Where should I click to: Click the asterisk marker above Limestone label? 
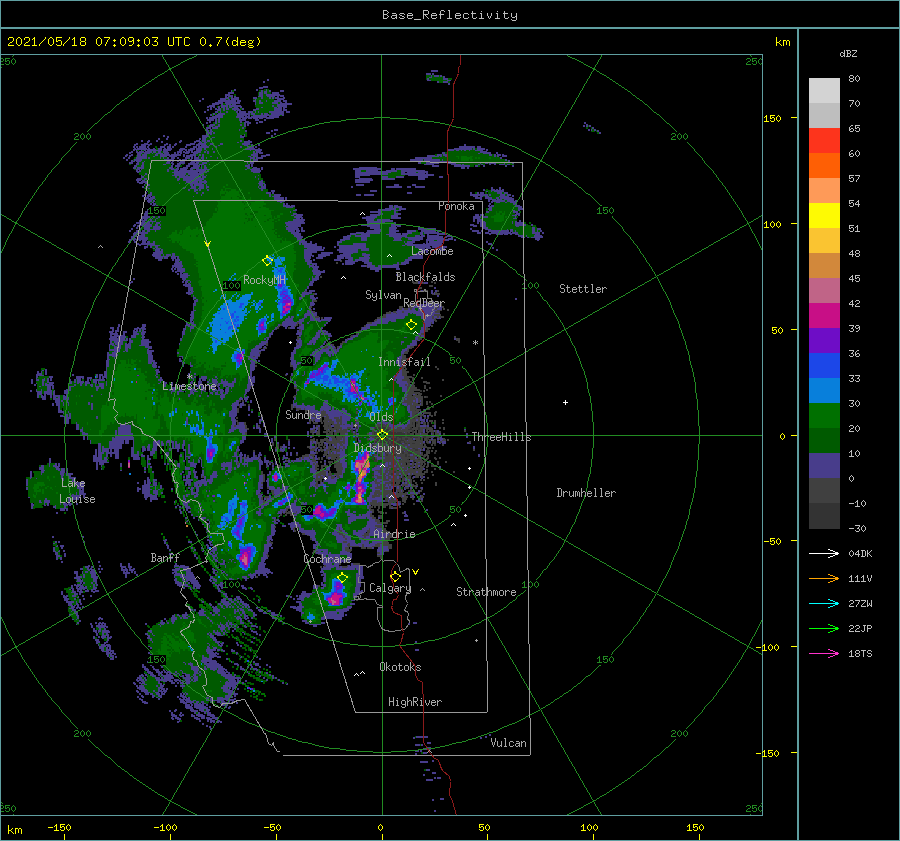click(189, 377)
